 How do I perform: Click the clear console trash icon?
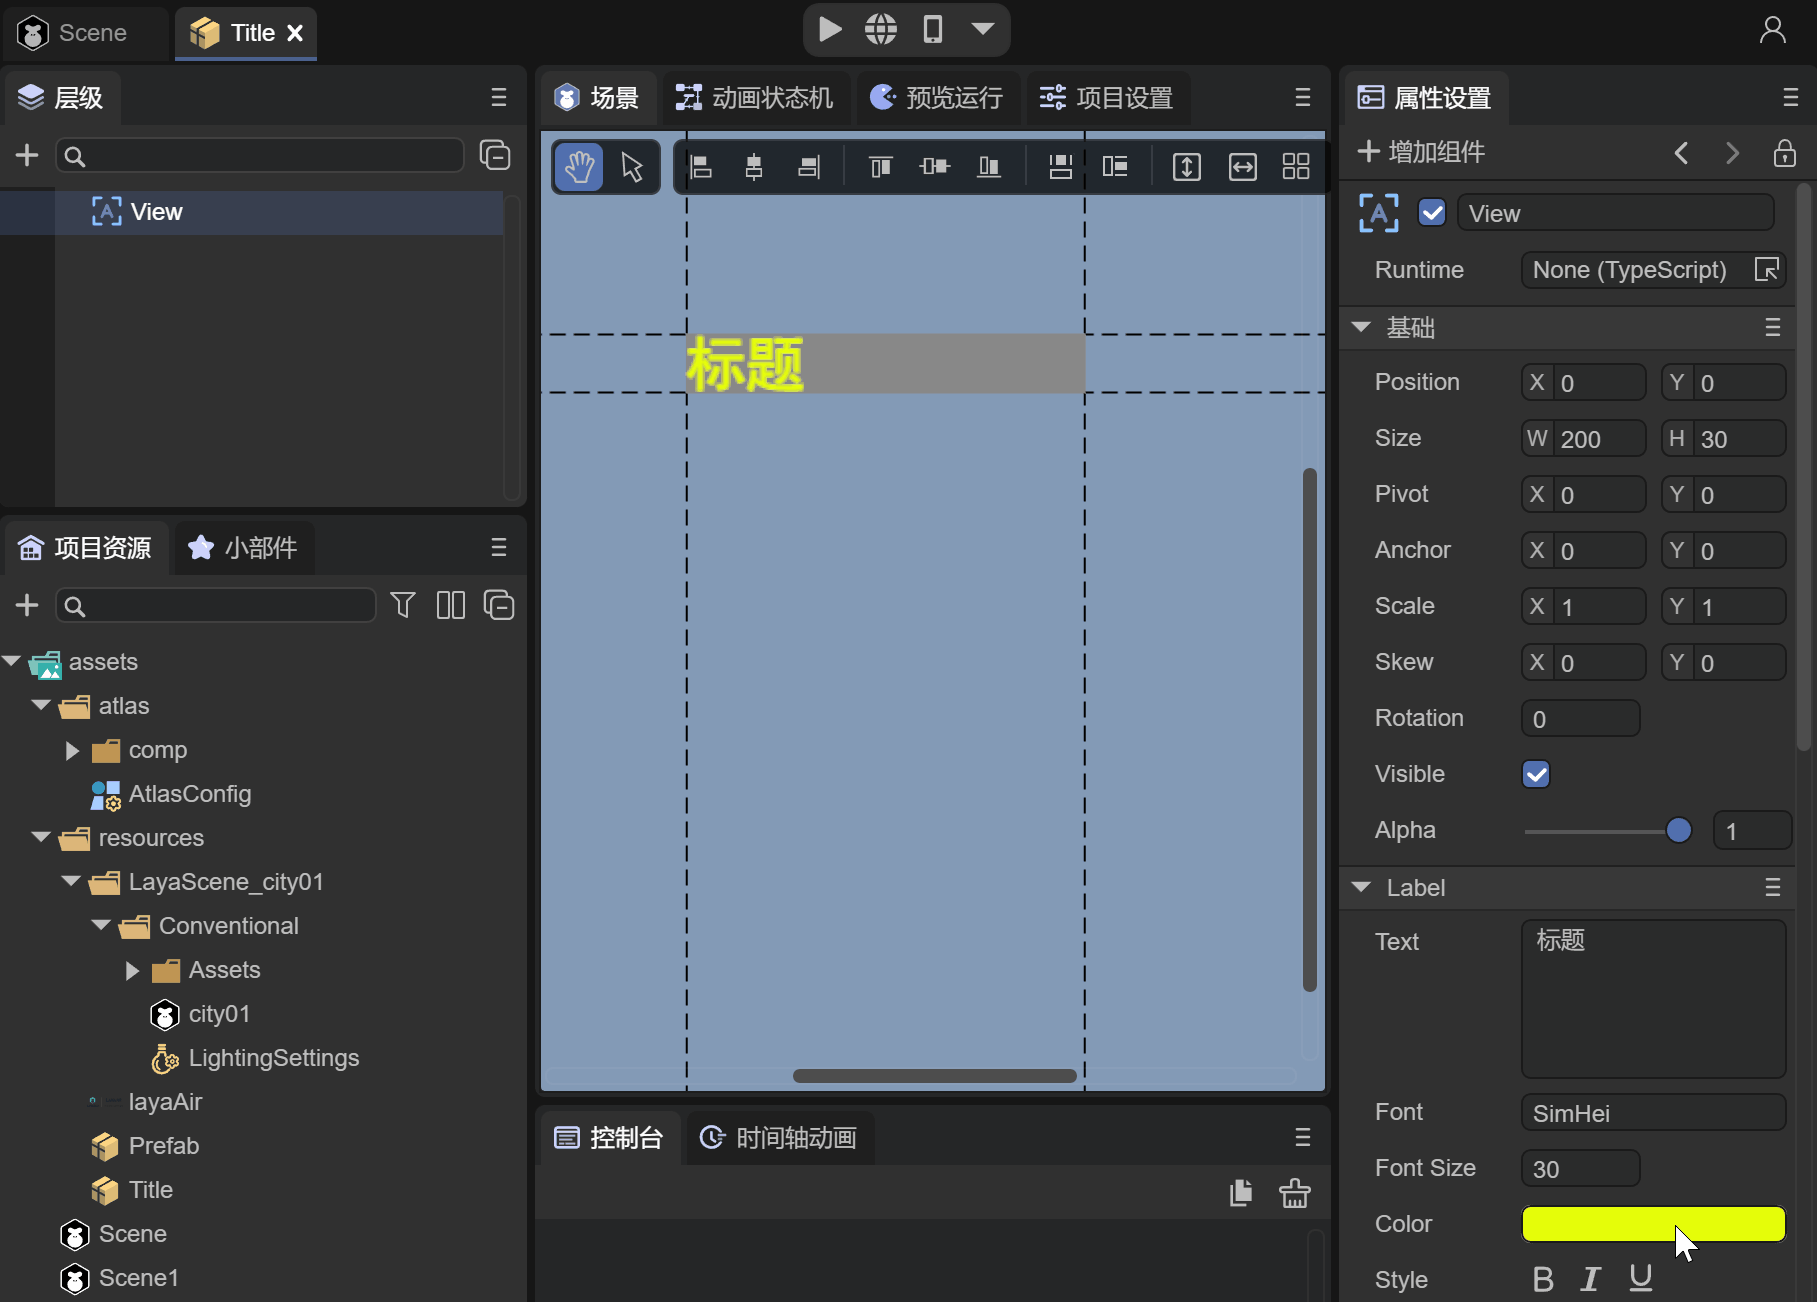click(x=1294, y=1193)
